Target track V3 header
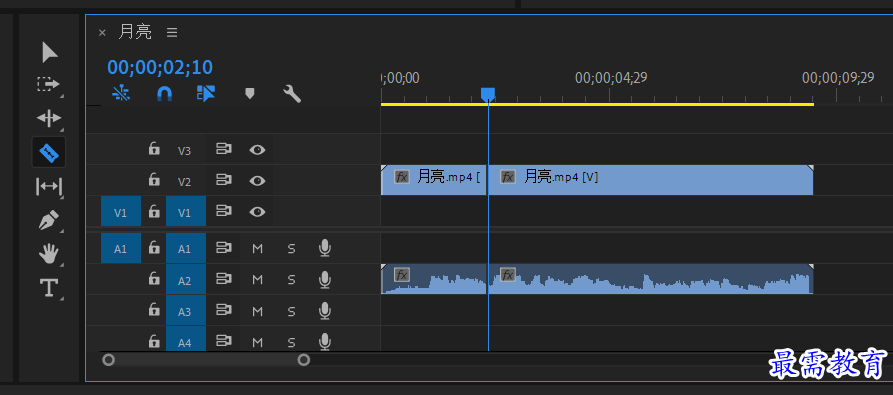The height and width of the screenshot is (395, 893). (185, 150)
